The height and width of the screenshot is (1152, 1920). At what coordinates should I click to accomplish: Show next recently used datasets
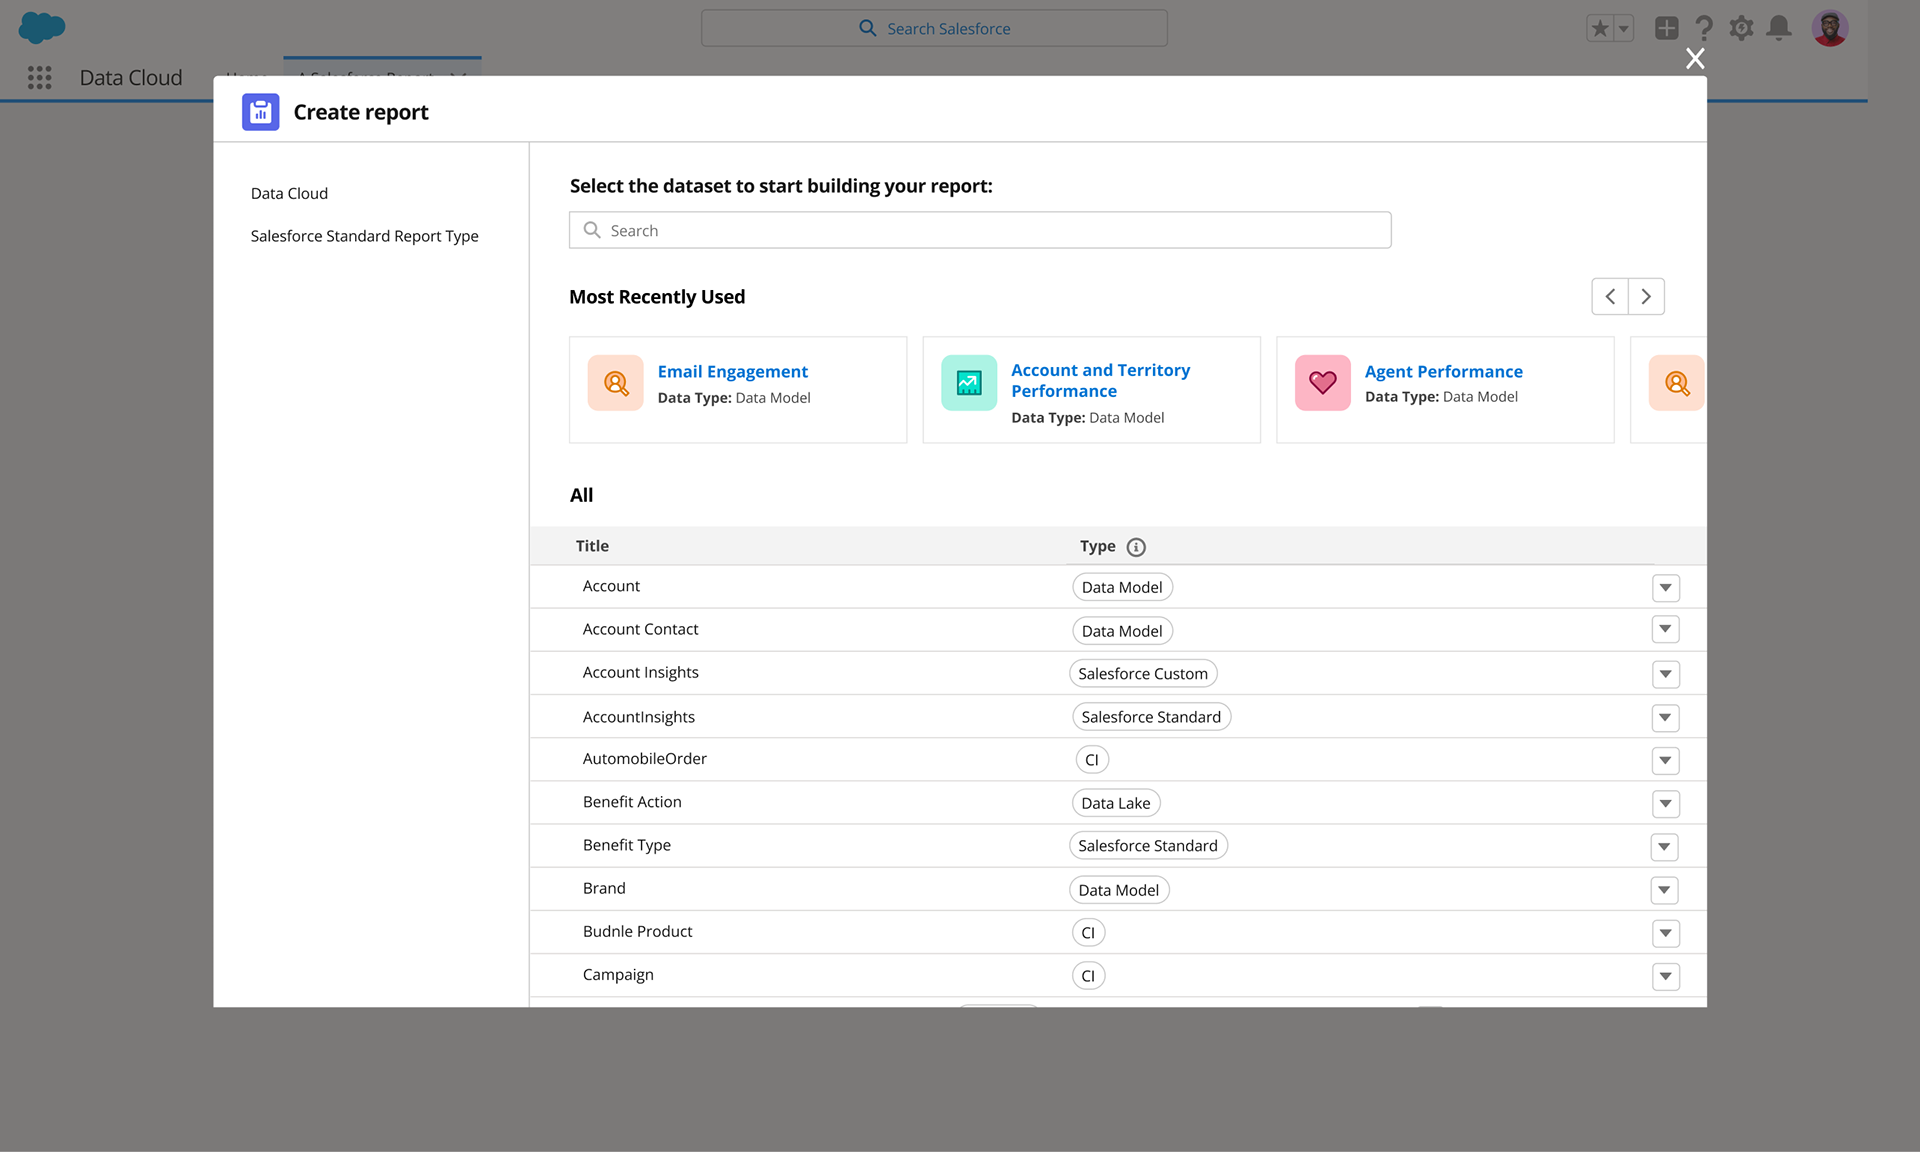pos(1646,296)
